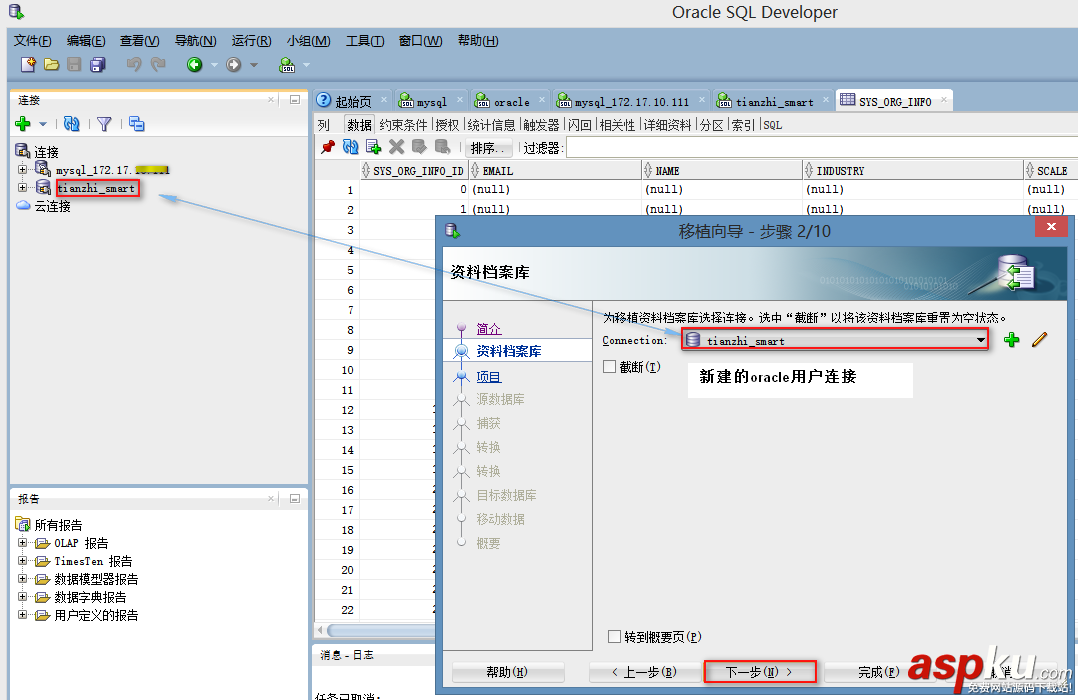Select 云连接 in the connections tree
Screen dimensions: 1078x700
pos(52,206)
